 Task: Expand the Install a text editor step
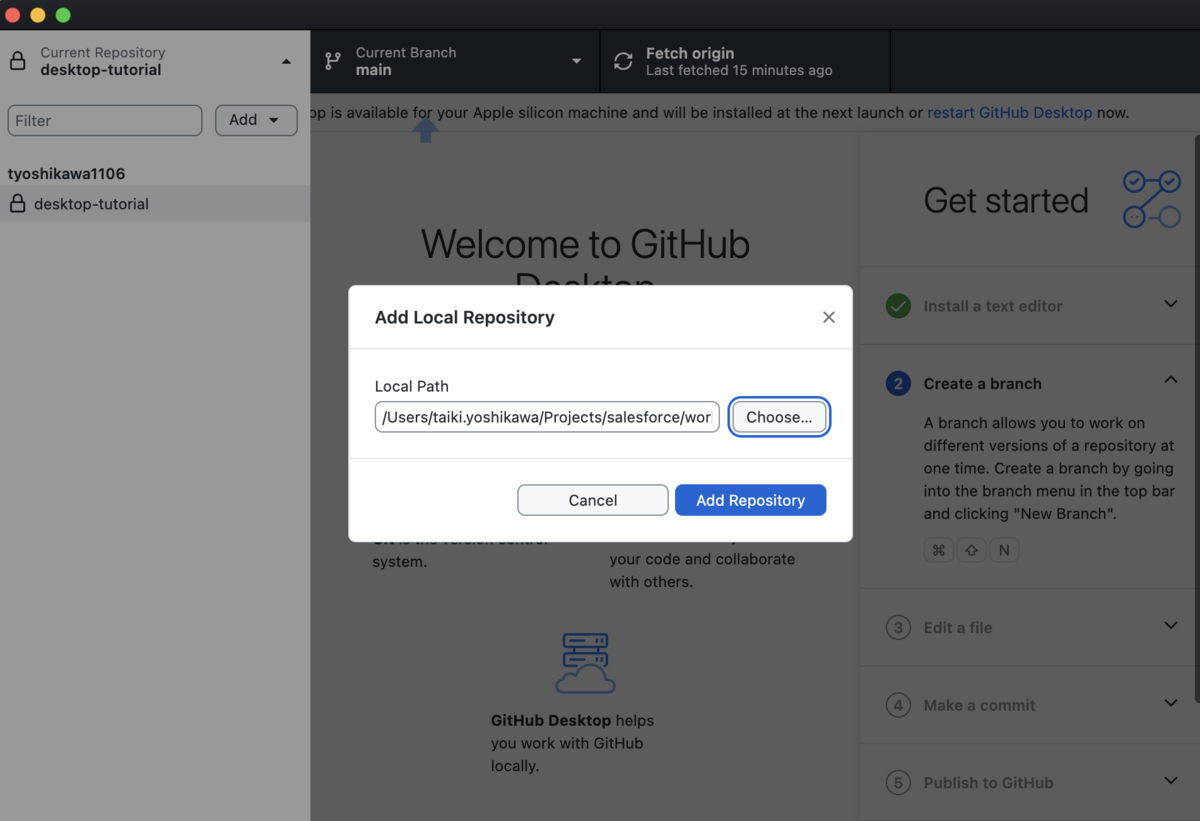(x=1170, y=305)
